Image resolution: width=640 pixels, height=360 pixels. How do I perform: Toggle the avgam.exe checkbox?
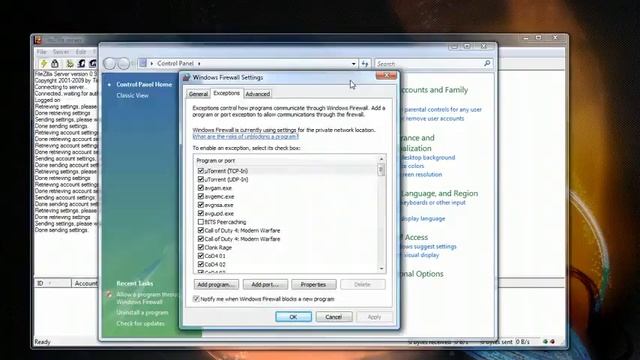[200, 188]
